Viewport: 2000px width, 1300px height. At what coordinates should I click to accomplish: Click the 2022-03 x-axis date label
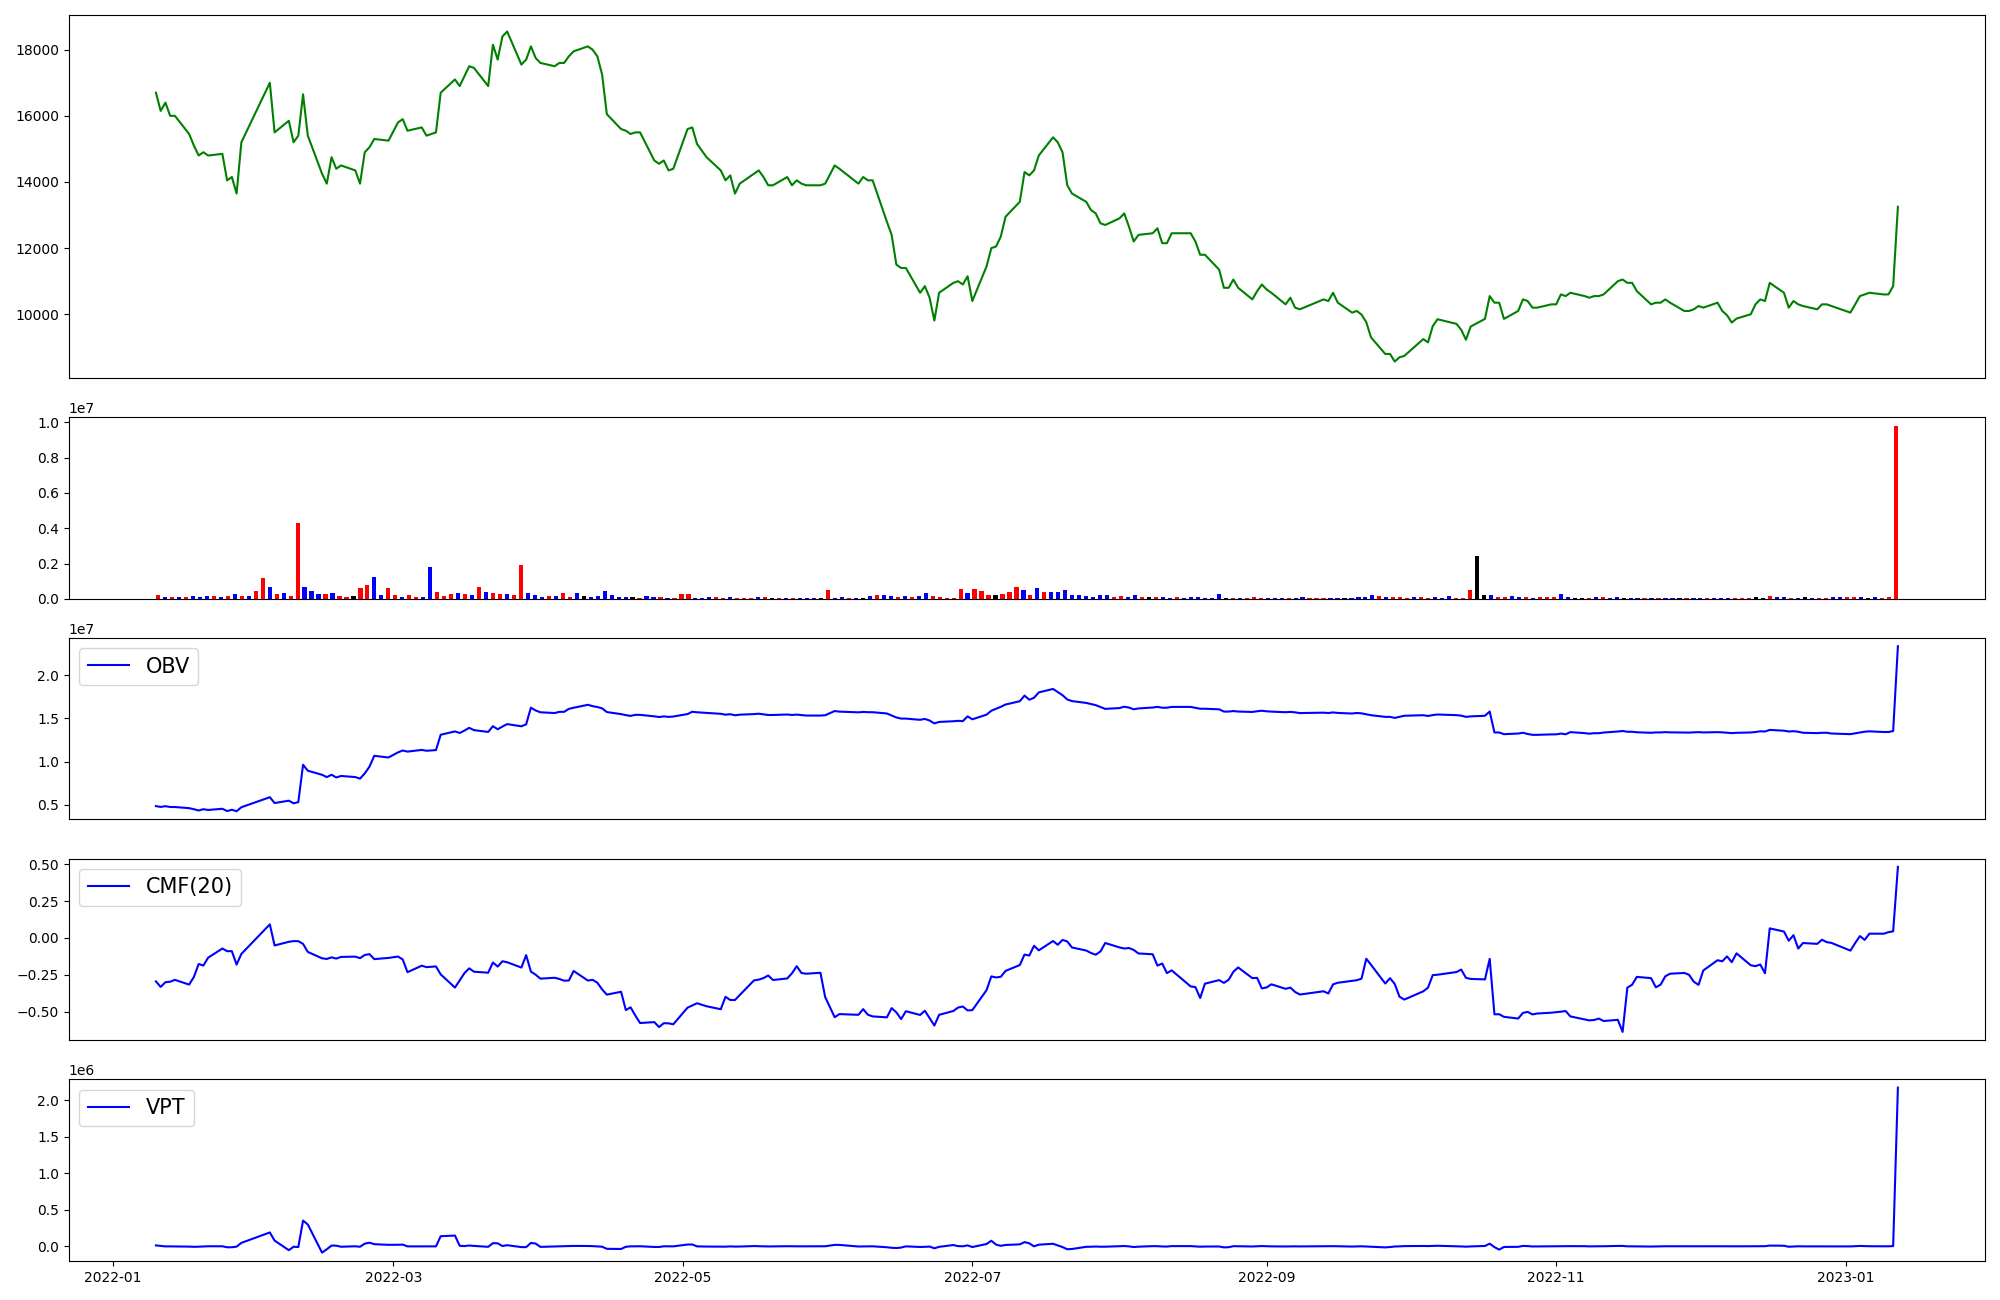pyautogui.click(x=394, y=1277)
